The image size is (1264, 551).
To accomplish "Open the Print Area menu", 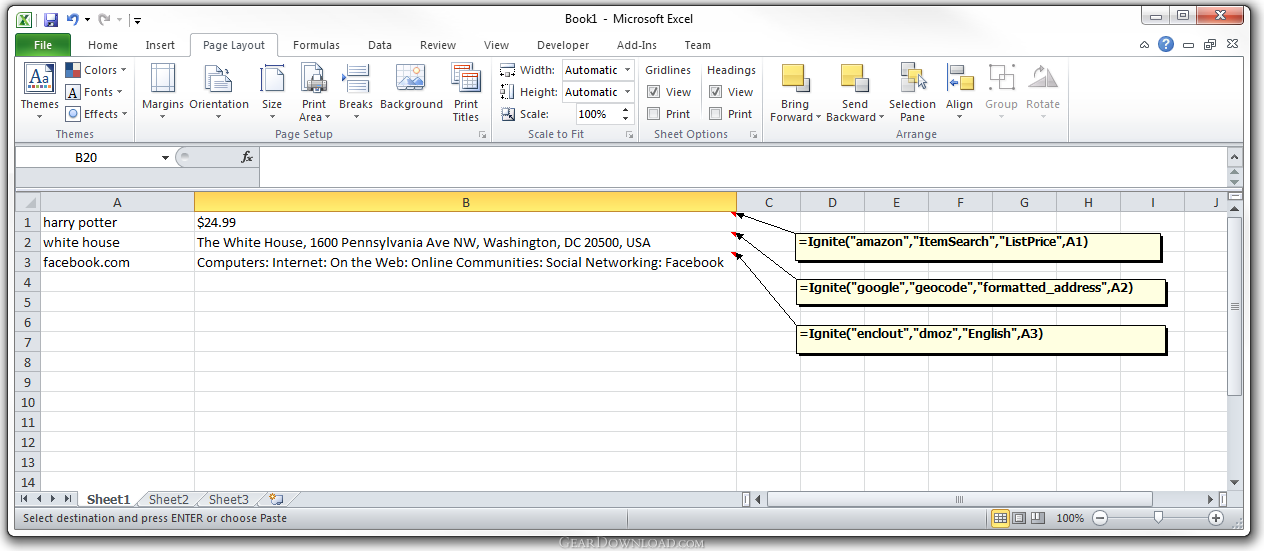I will click(314, 92).
